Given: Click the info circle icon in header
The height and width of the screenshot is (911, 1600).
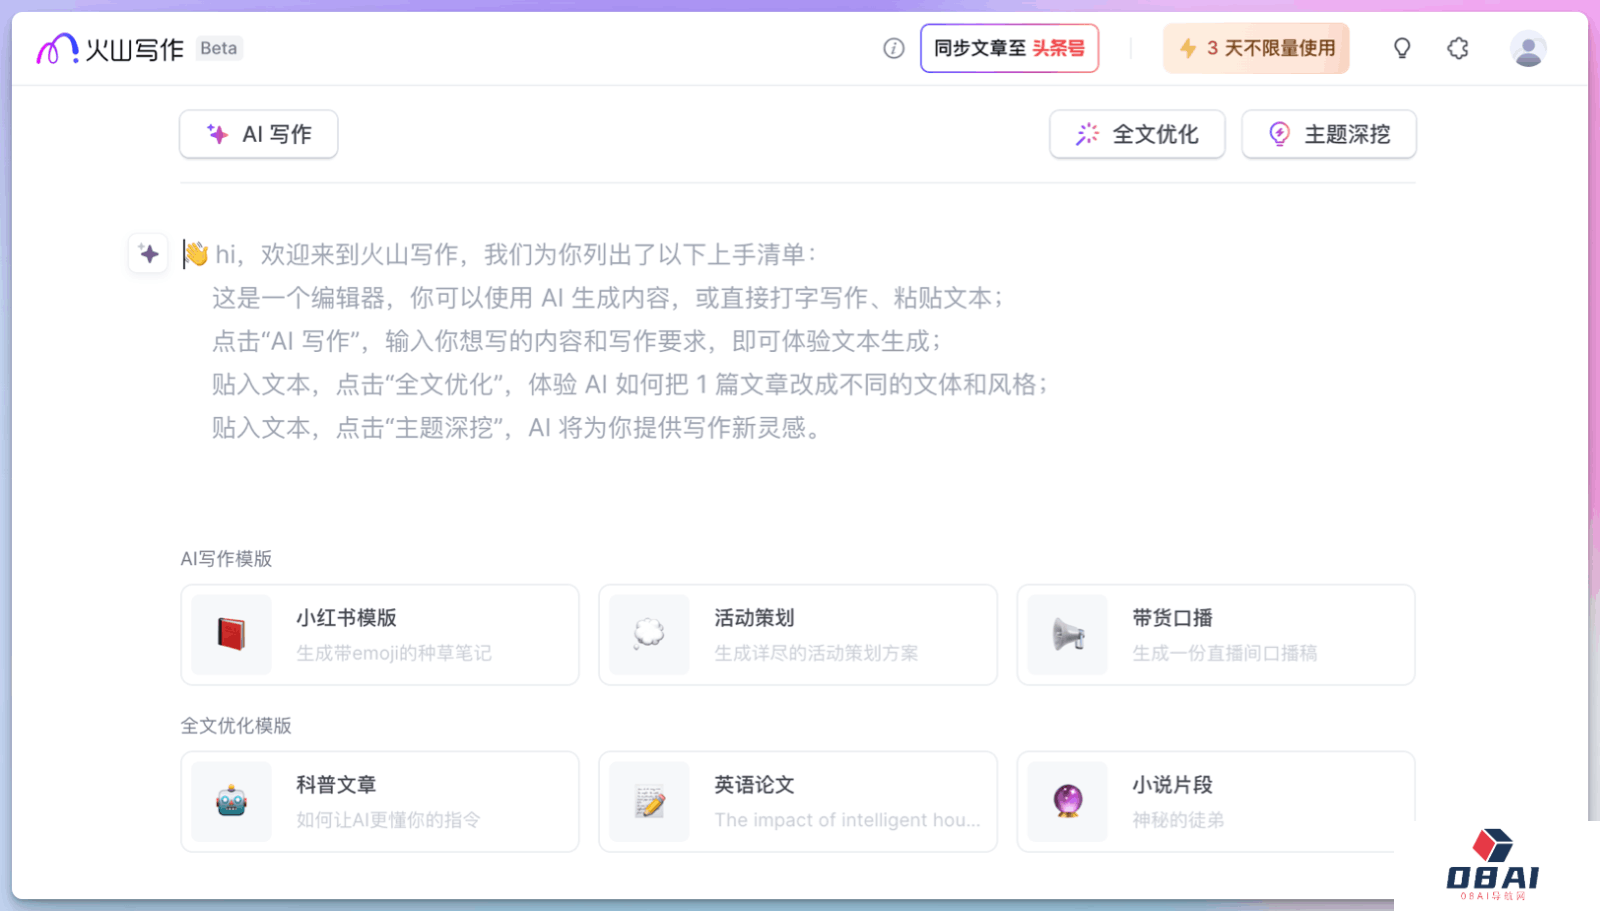Looking at the screenshot, I should click(x=893, y=48).
